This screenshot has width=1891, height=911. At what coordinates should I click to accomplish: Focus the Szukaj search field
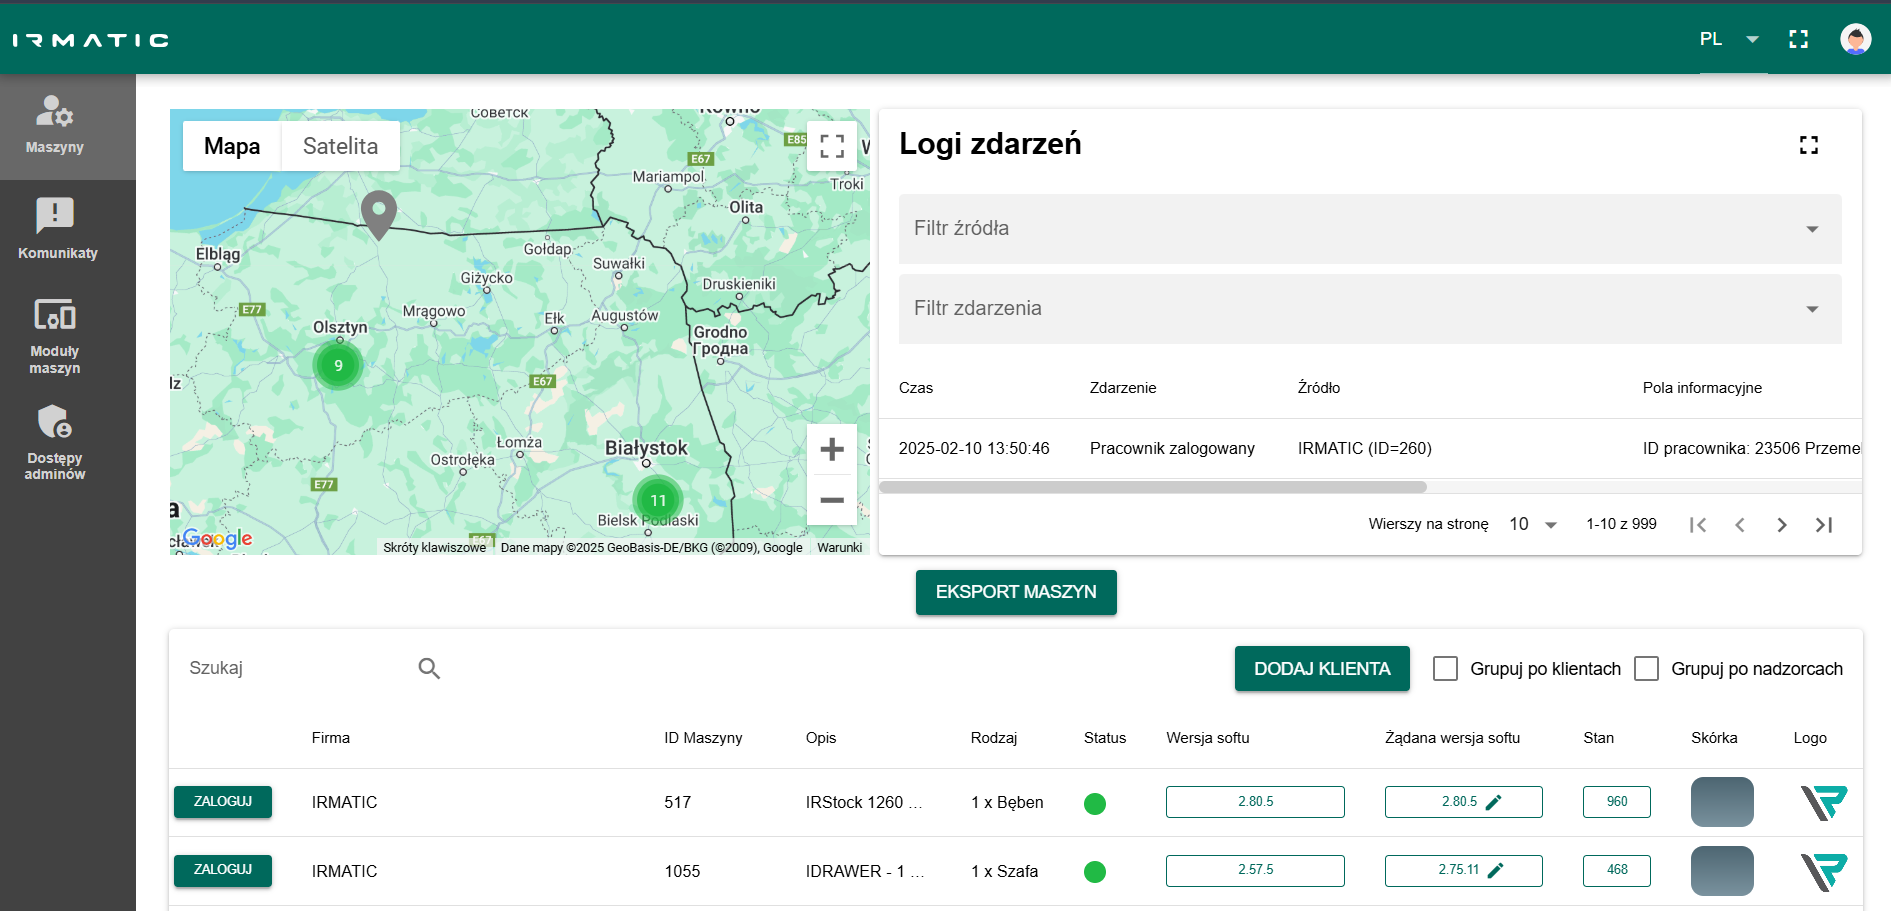[300, 668]
